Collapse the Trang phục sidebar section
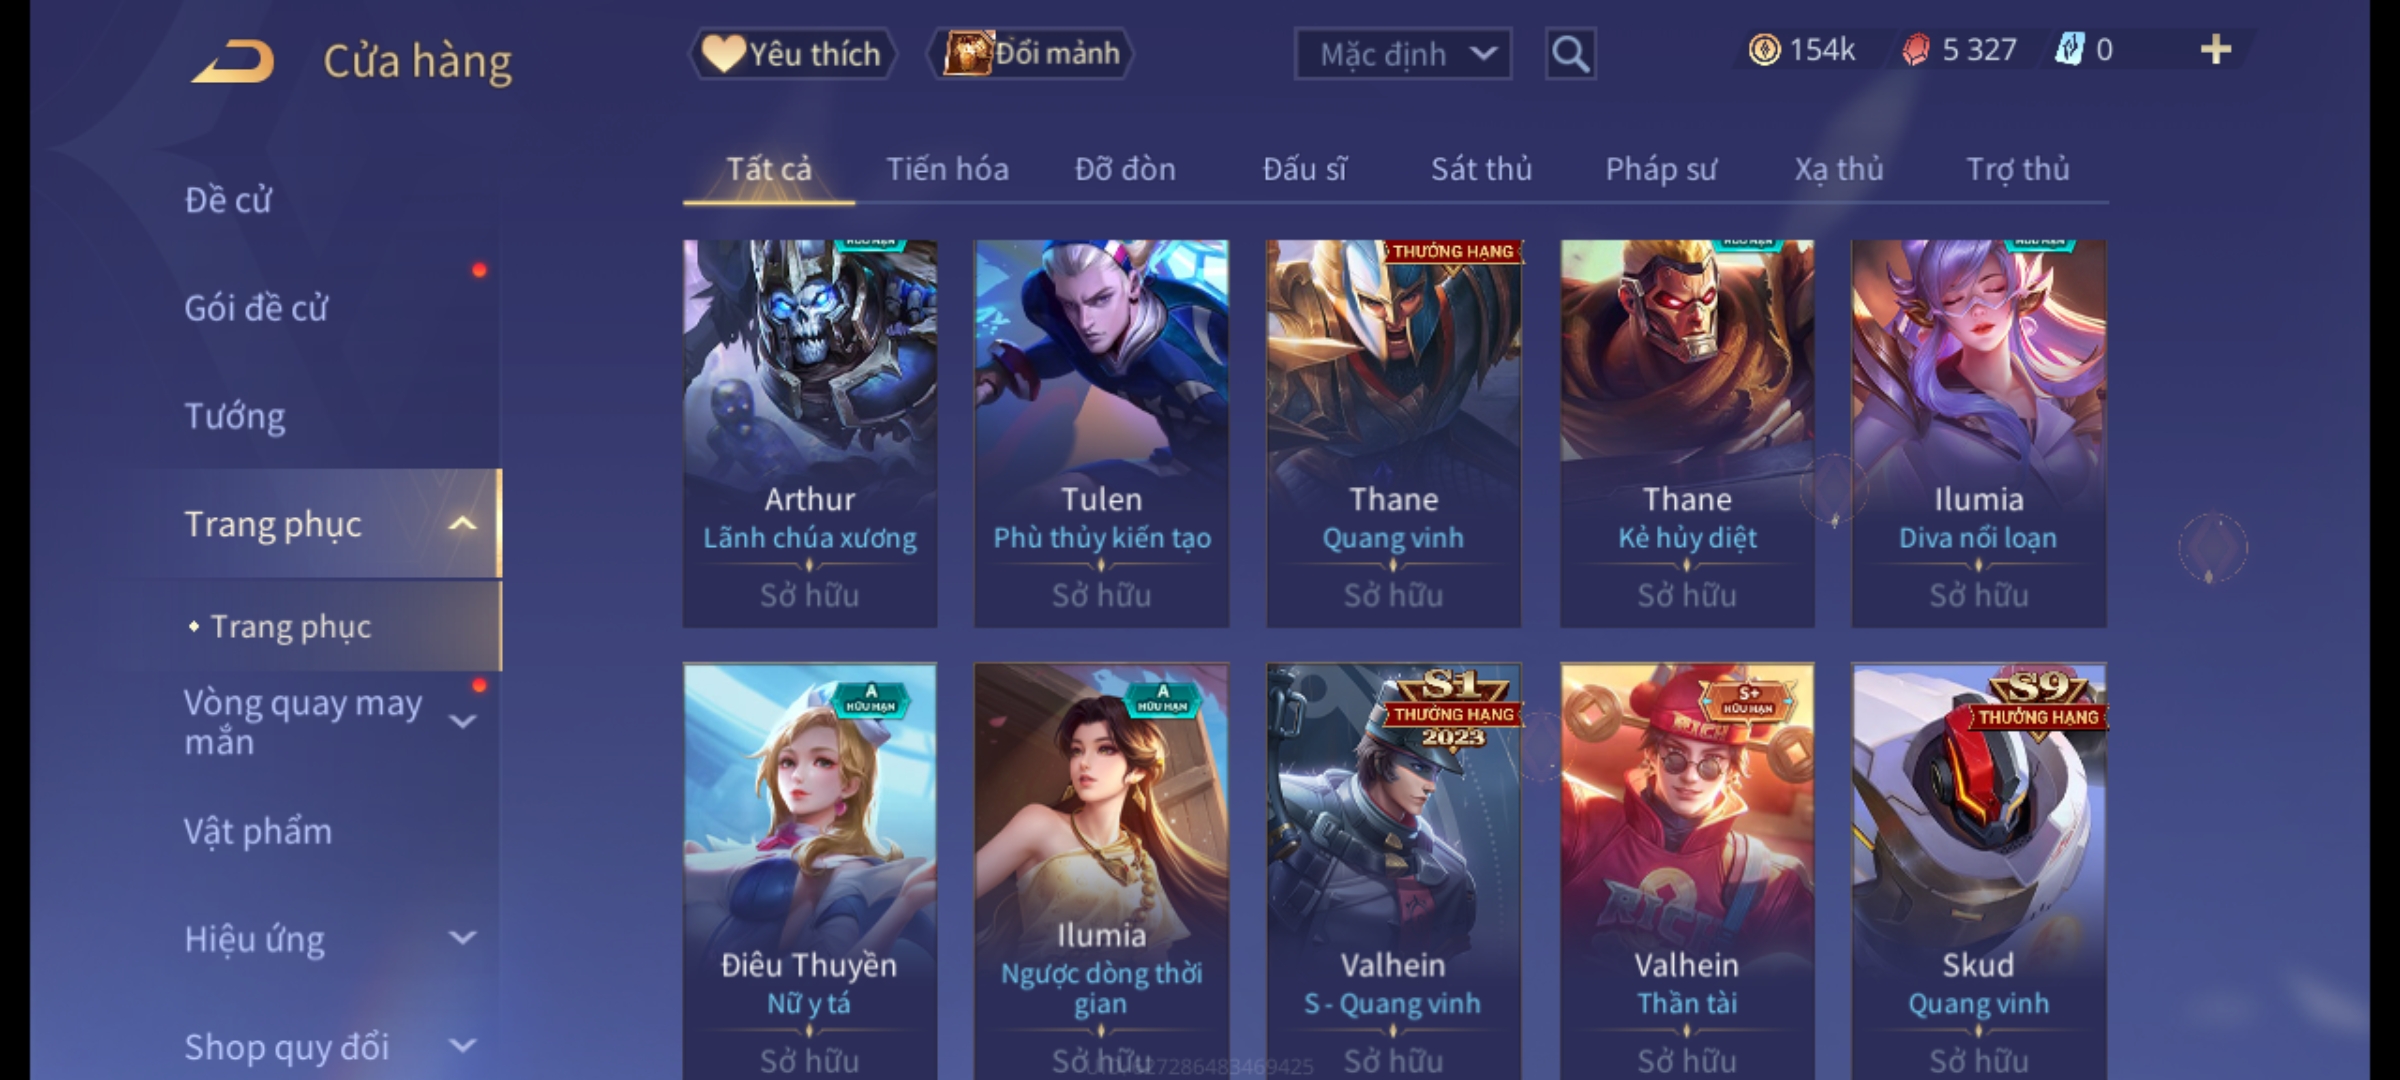The image size is (2400, 1080). coord(462,524)
